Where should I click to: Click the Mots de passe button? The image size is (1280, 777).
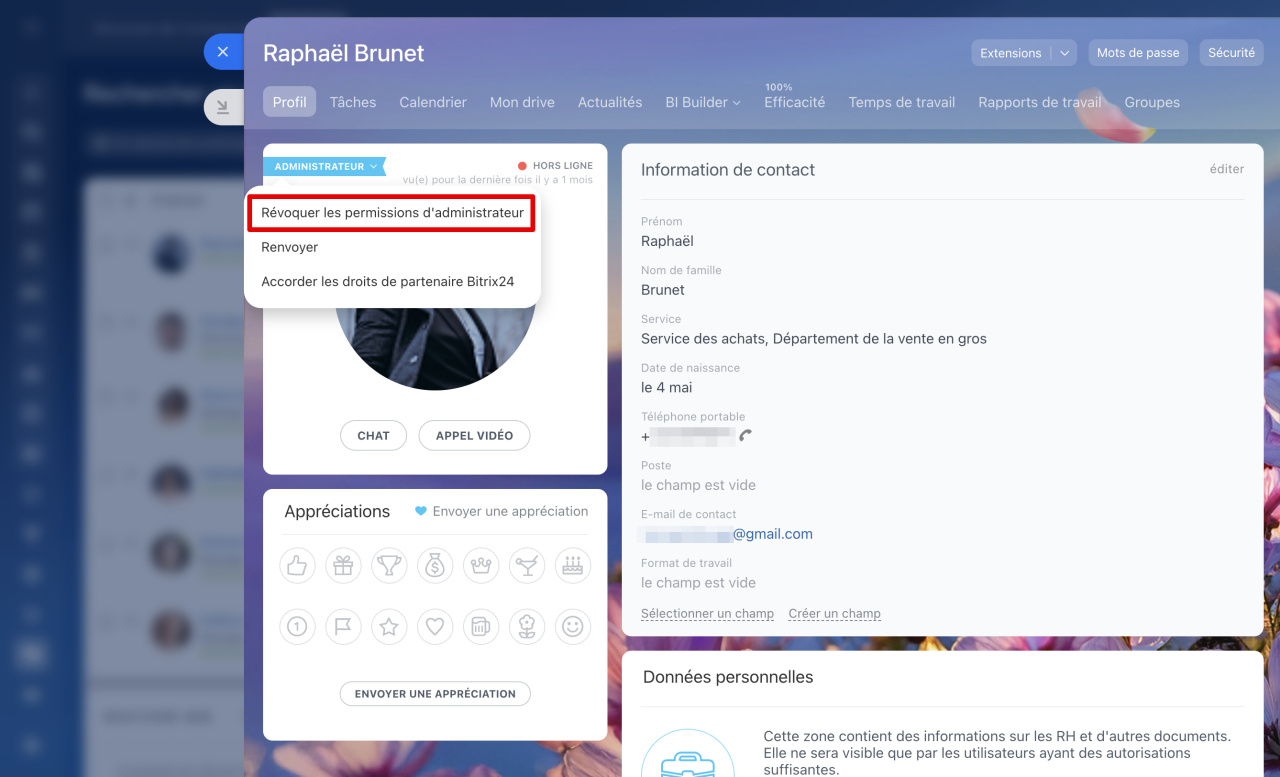1138,53
